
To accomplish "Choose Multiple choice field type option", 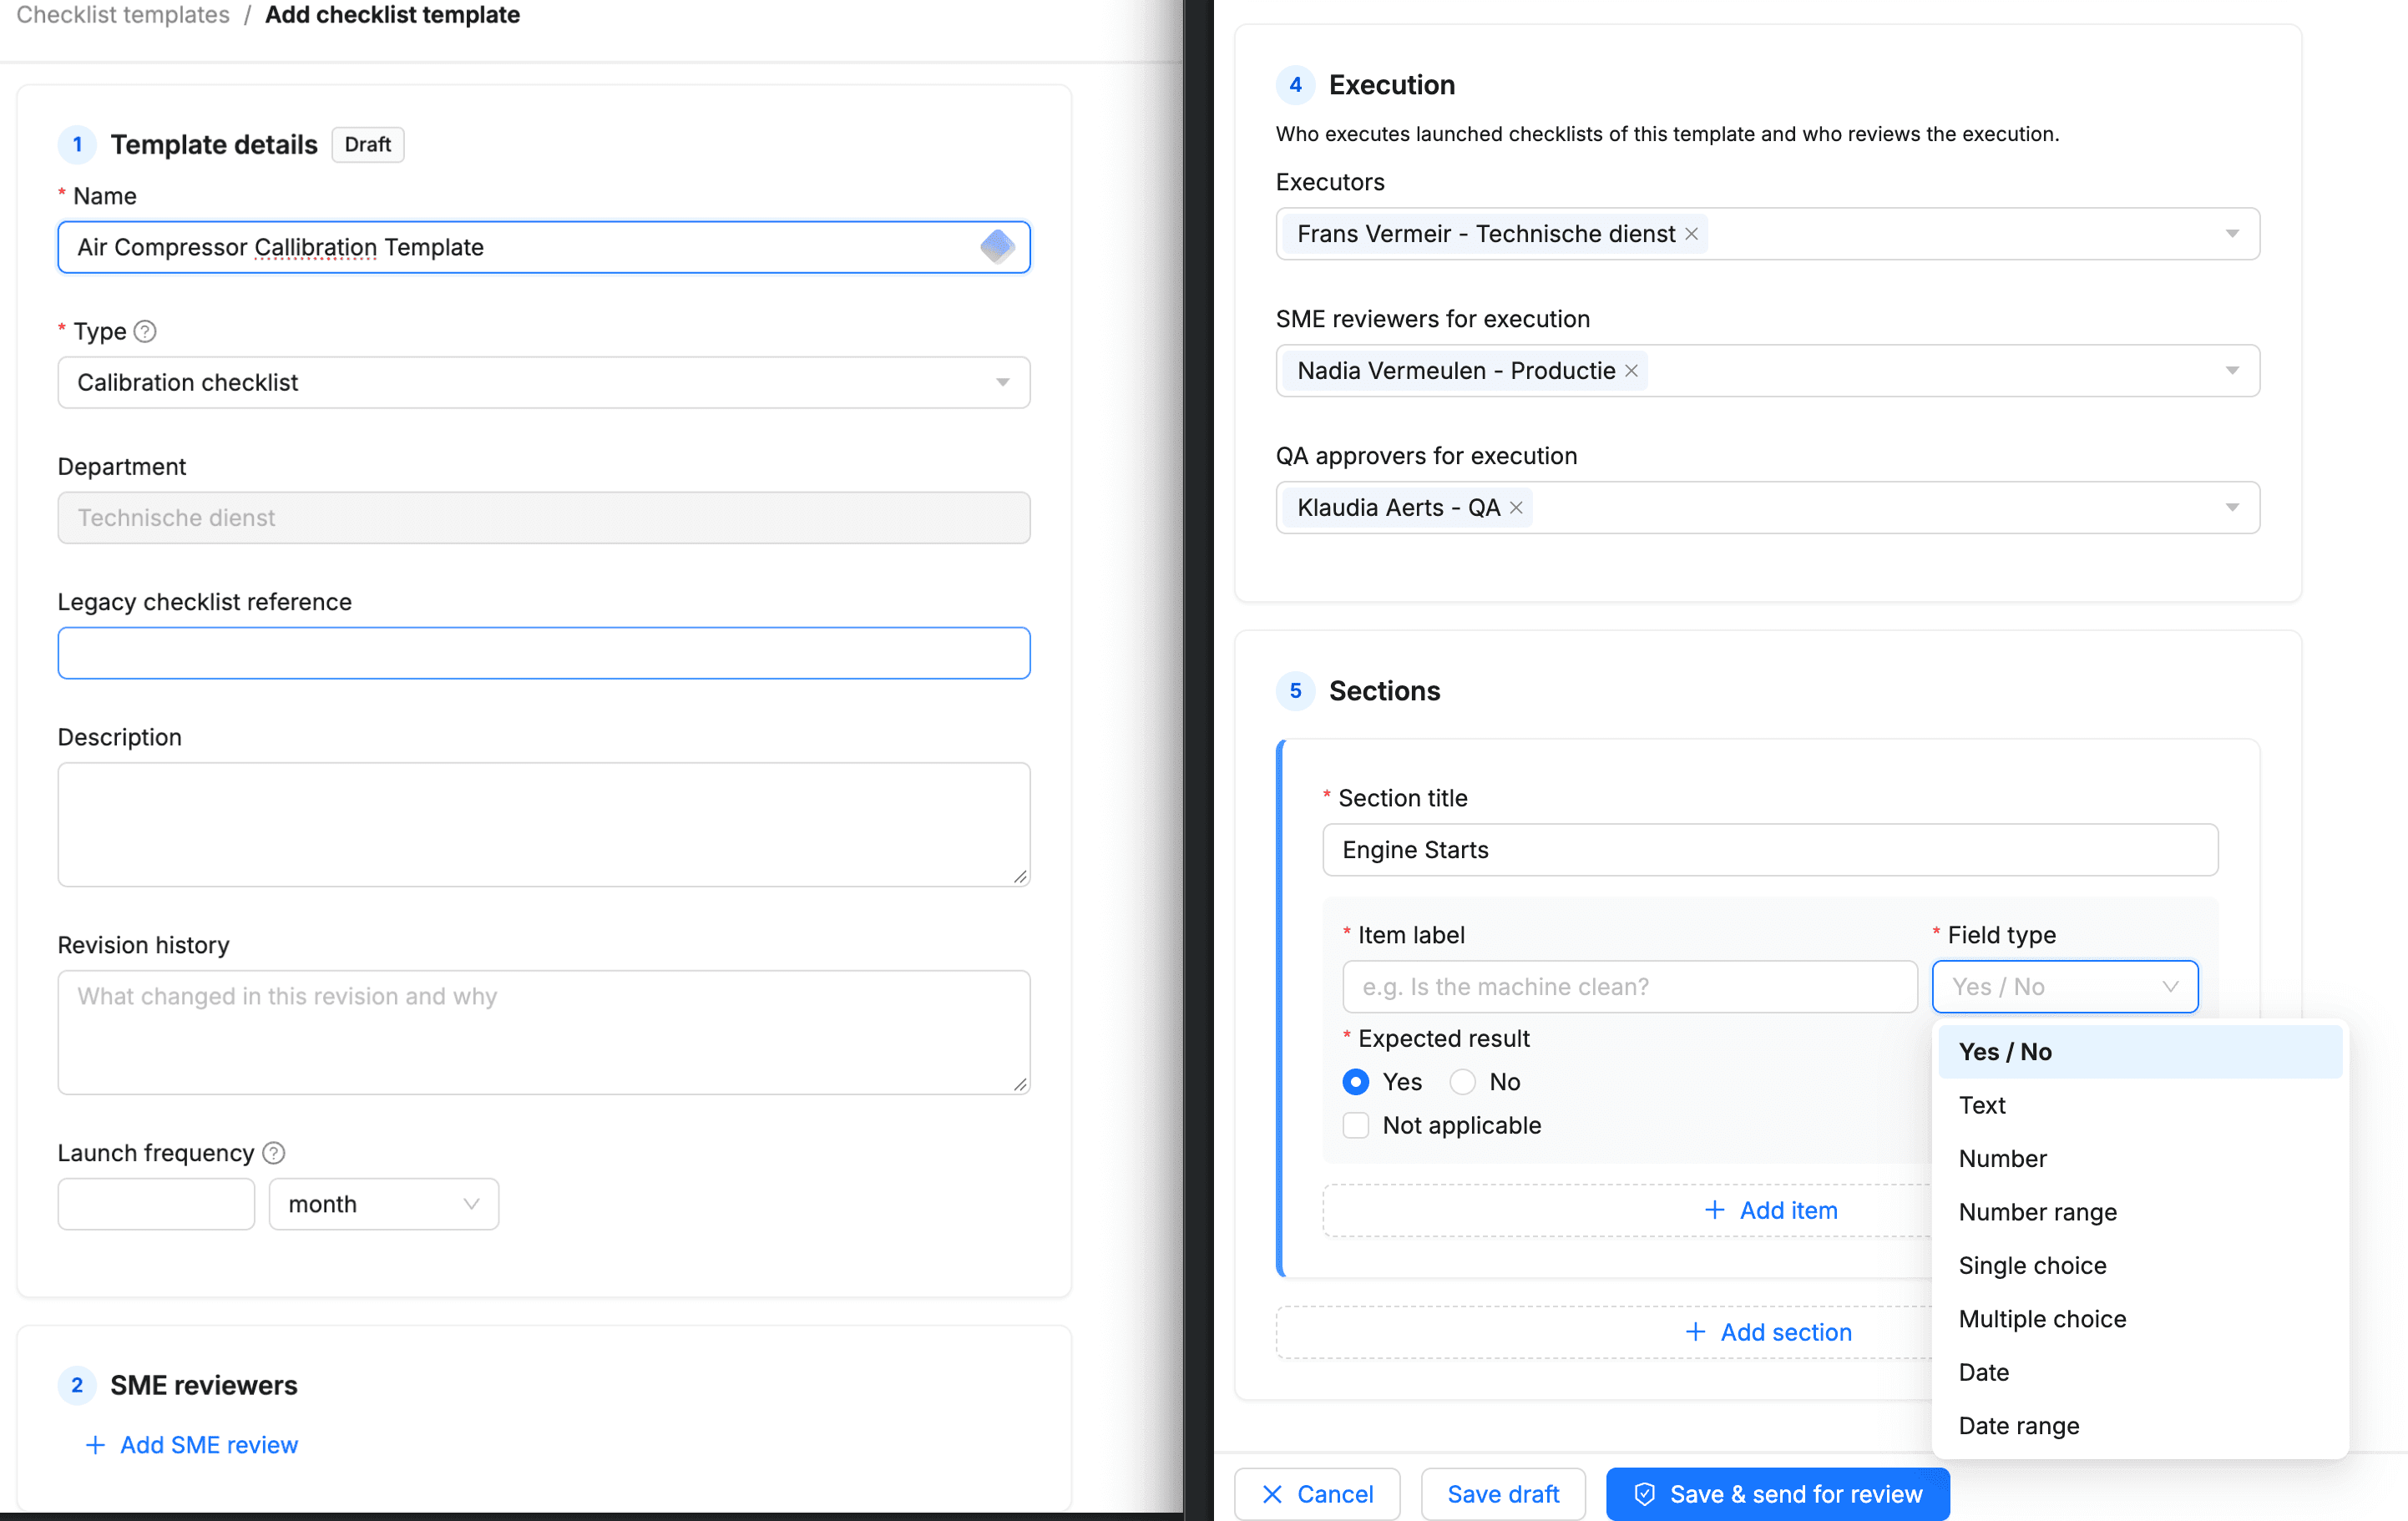I will pos(2140,1319).
